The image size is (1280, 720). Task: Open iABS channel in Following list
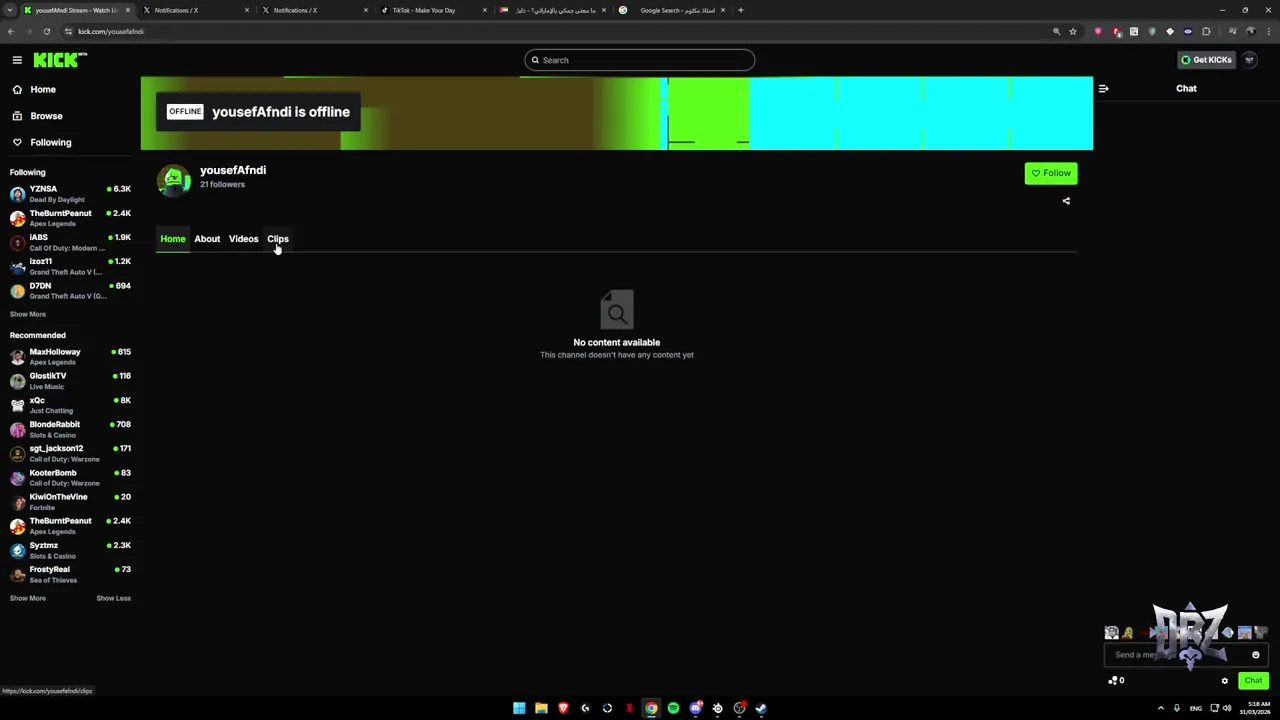point(70,242)
